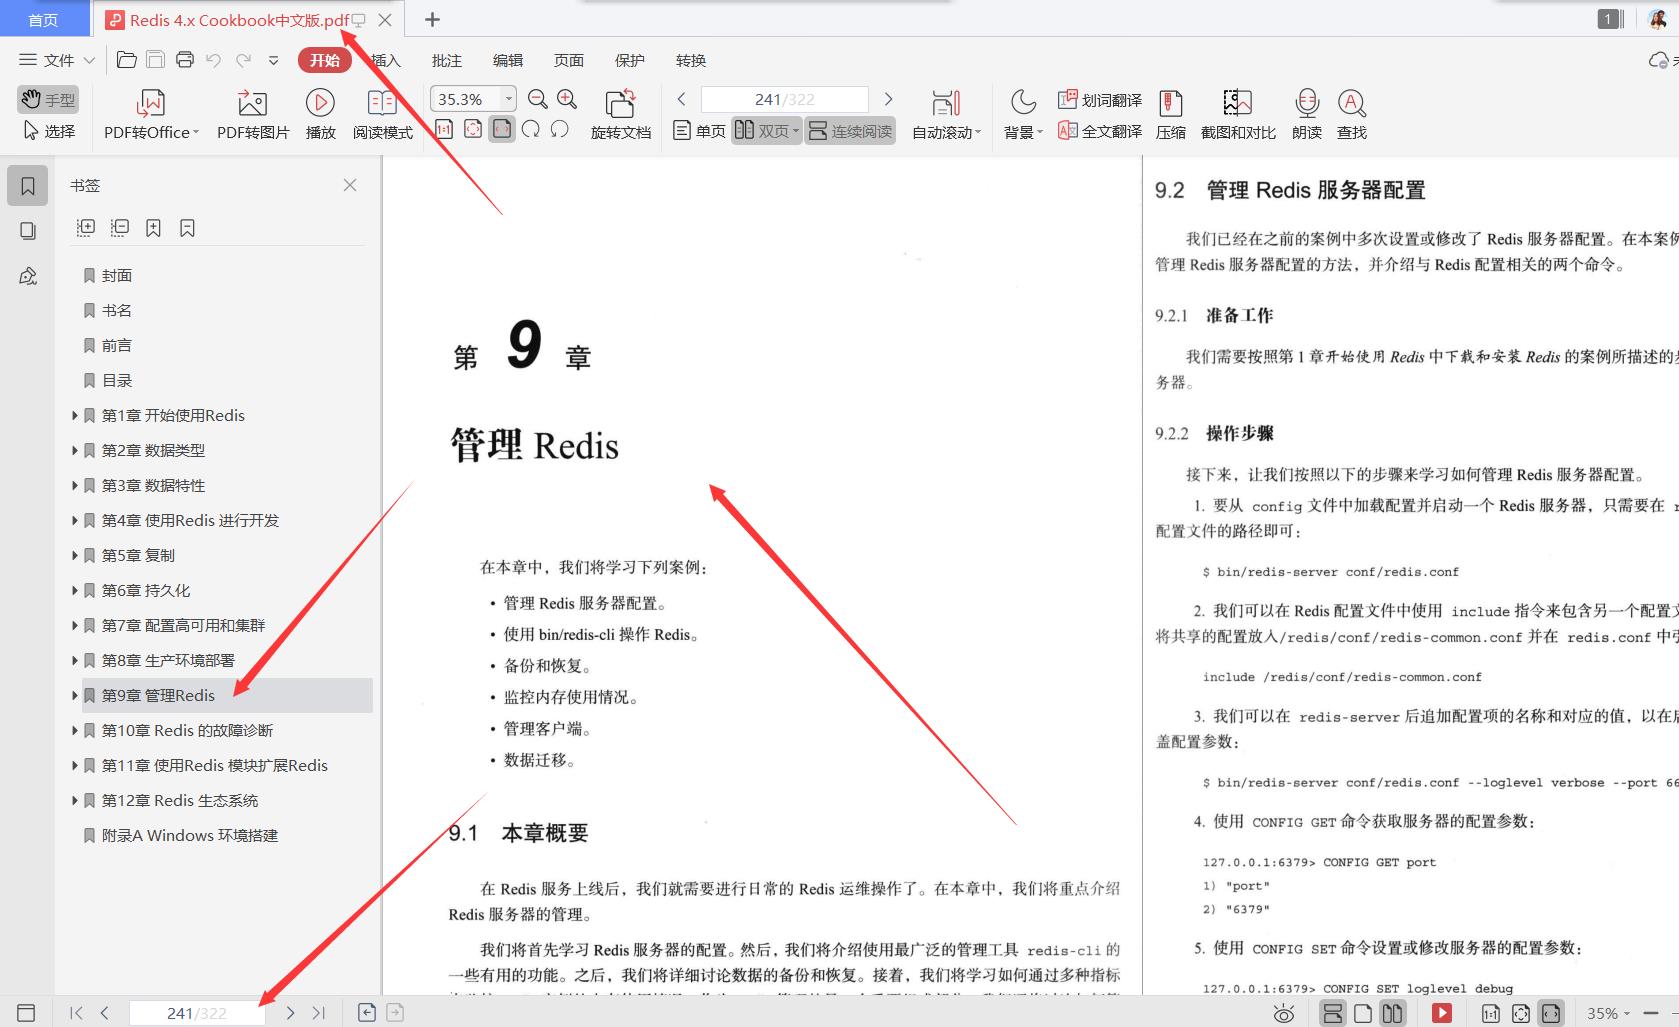Set actual size with 1:1 toolbar icon
1679x1027 pixels.
(444, 129)
